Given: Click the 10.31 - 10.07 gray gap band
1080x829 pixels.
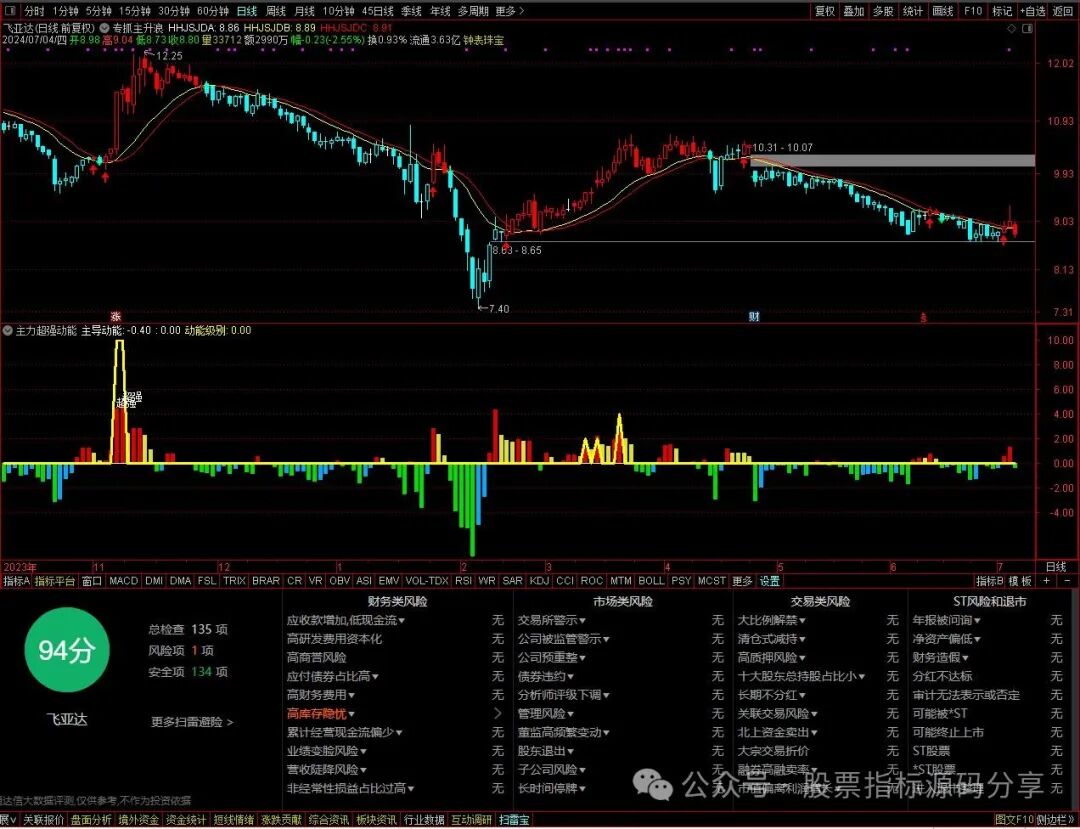Looking at the screenshot, I should 893,160.
